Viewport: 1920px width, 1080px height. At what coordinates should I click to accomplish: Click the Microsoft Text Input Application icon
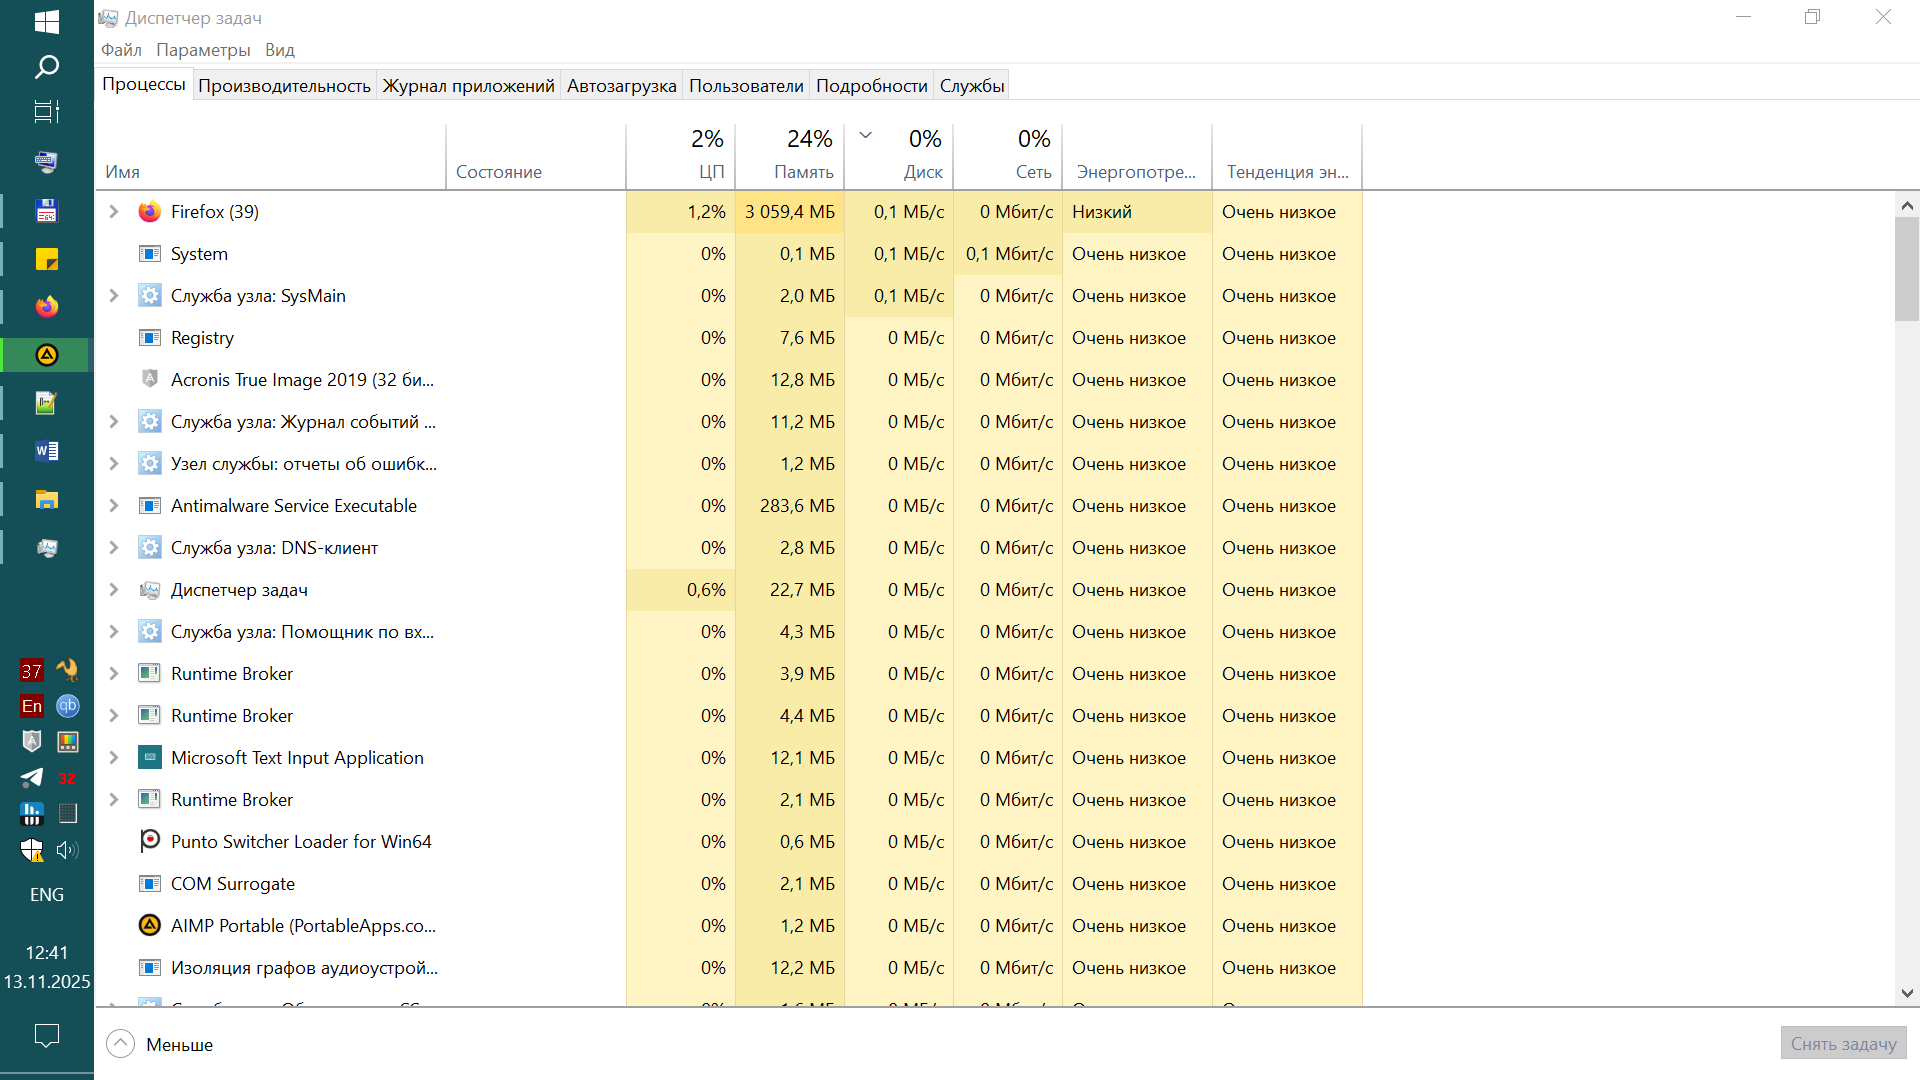click(x=149, y=758)
